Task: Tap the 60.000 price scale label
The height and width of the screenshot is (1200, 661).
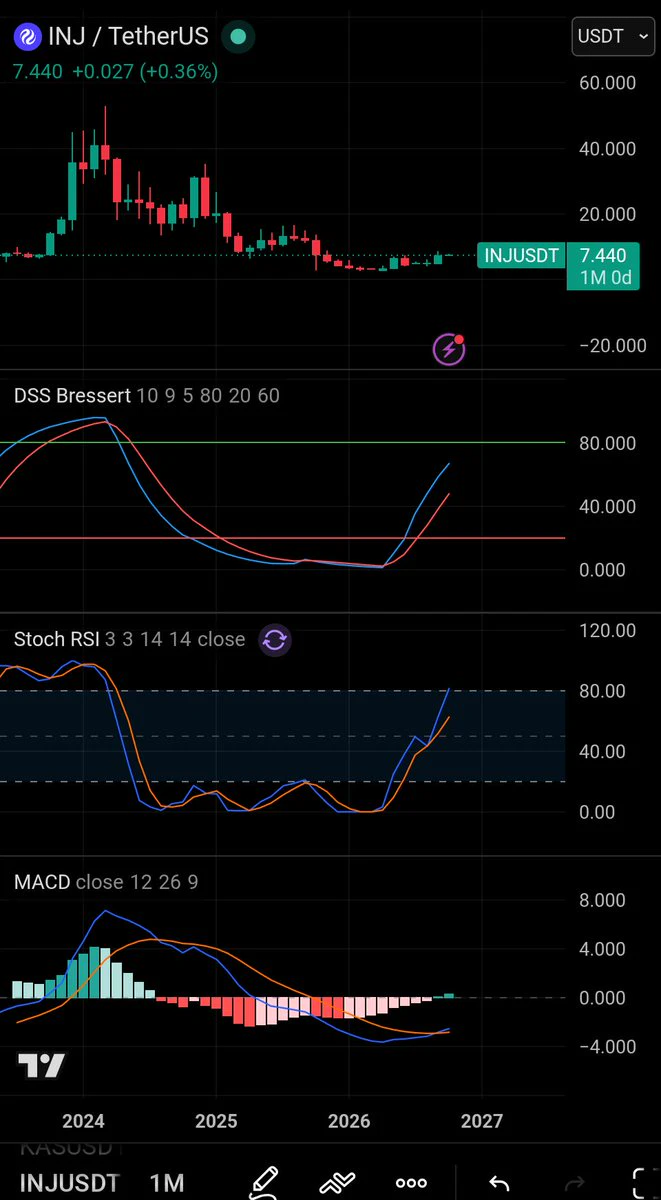Action: [608, 83]
